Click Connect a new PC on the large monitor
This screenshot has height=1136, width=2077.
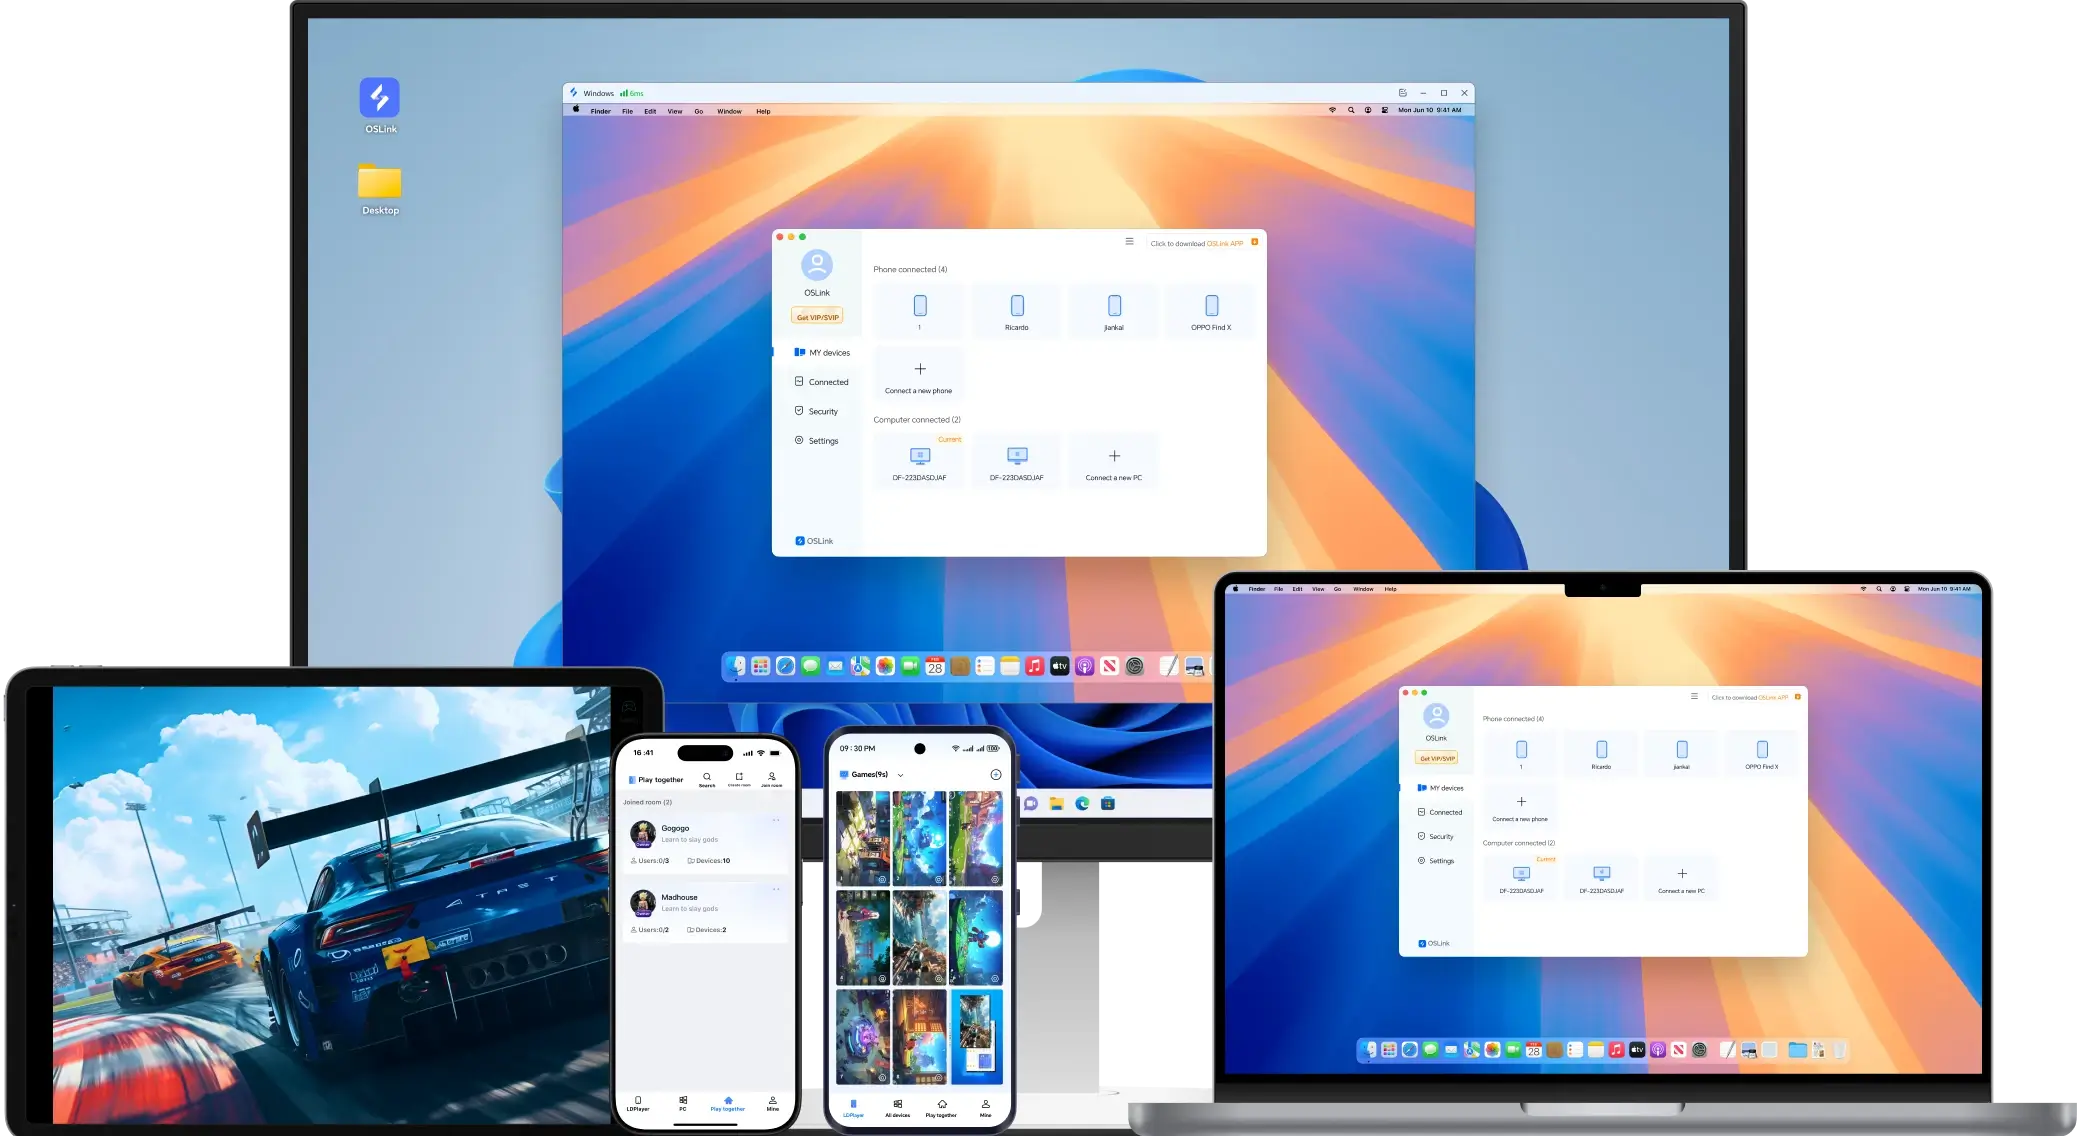pyautogui.click(x=1114, y=462)
